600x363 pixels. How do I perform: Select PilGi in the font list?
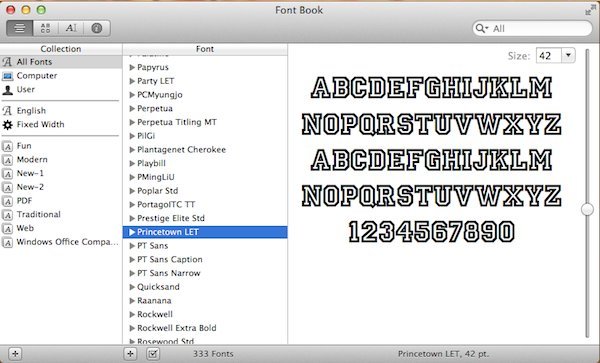coord(146,136)
